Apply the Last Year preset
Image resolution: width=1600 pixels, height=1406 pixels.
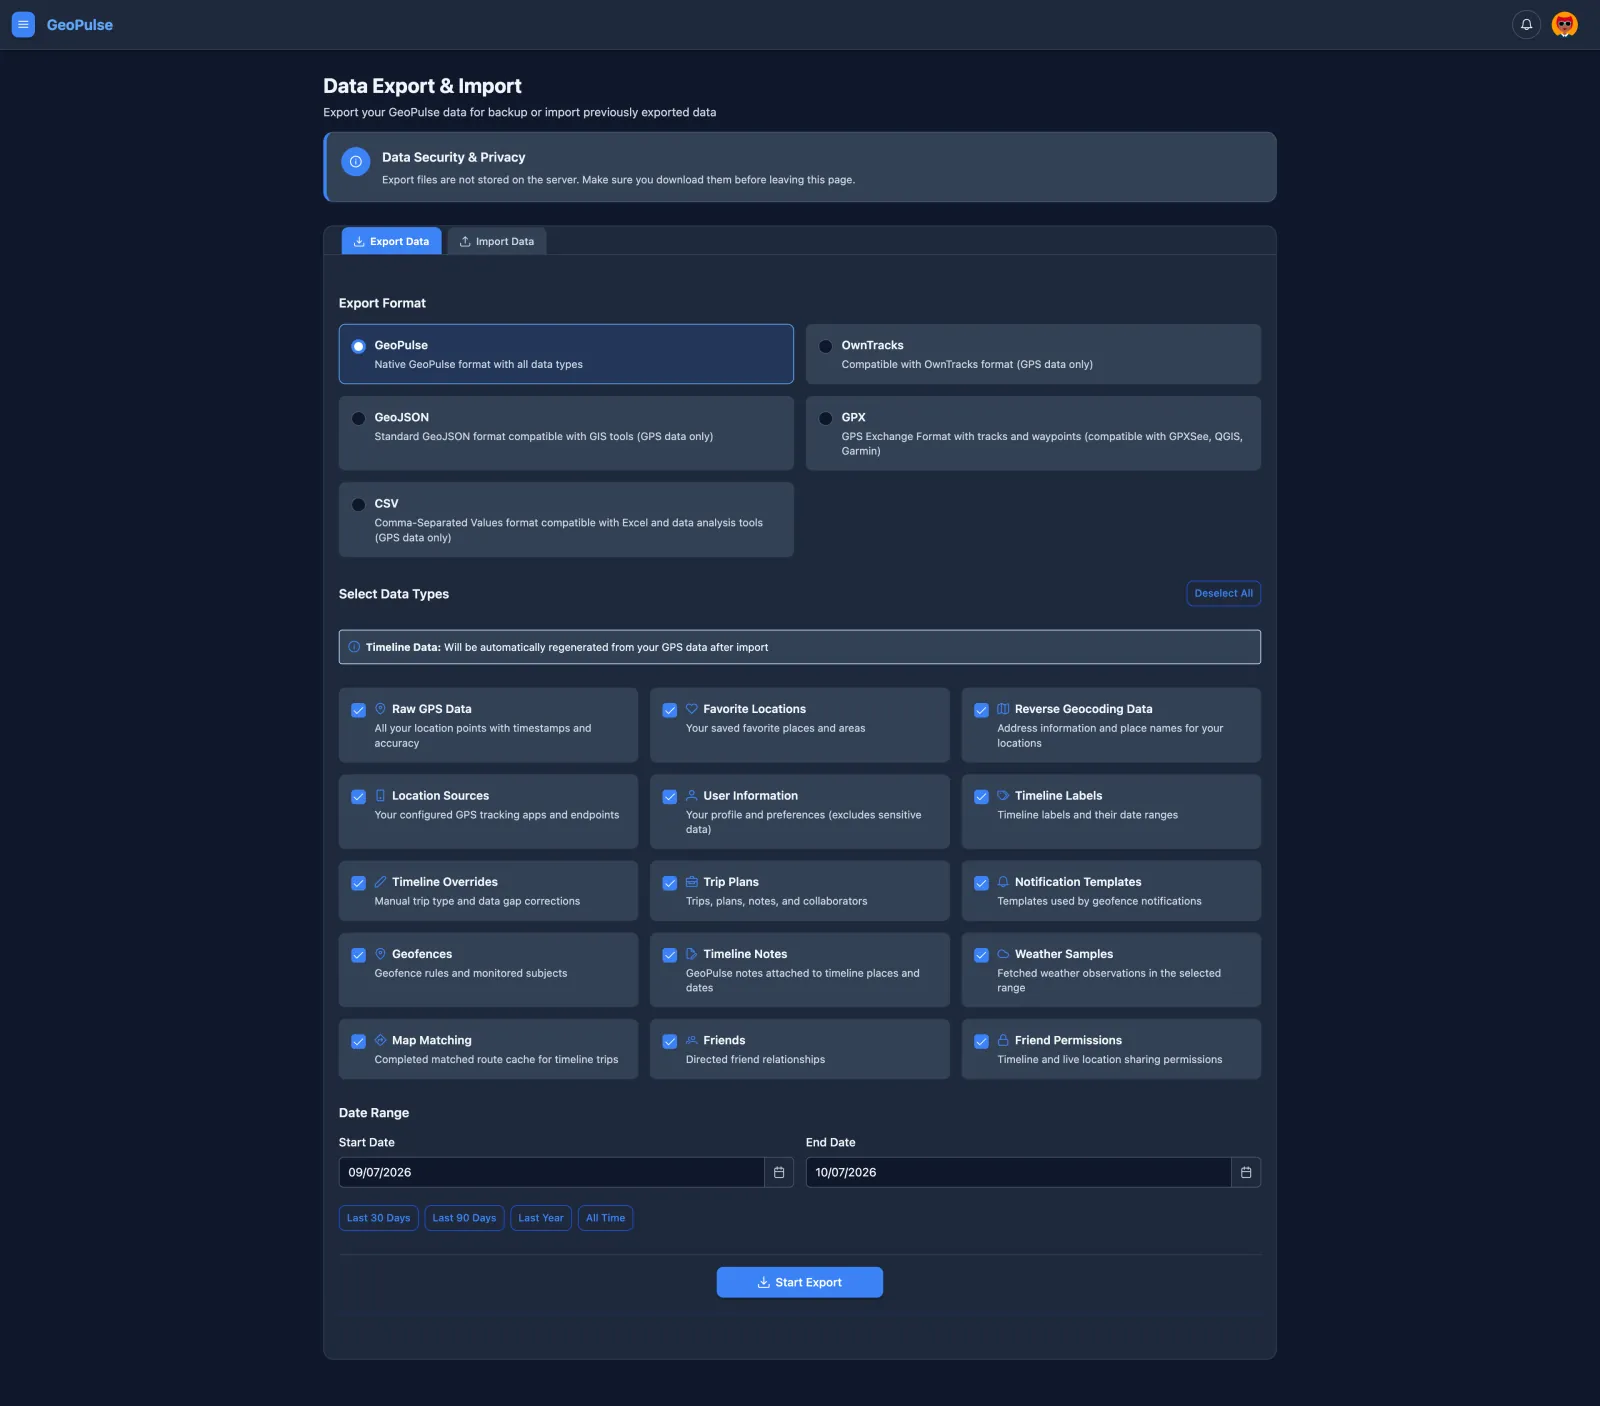coord(541,1218)
